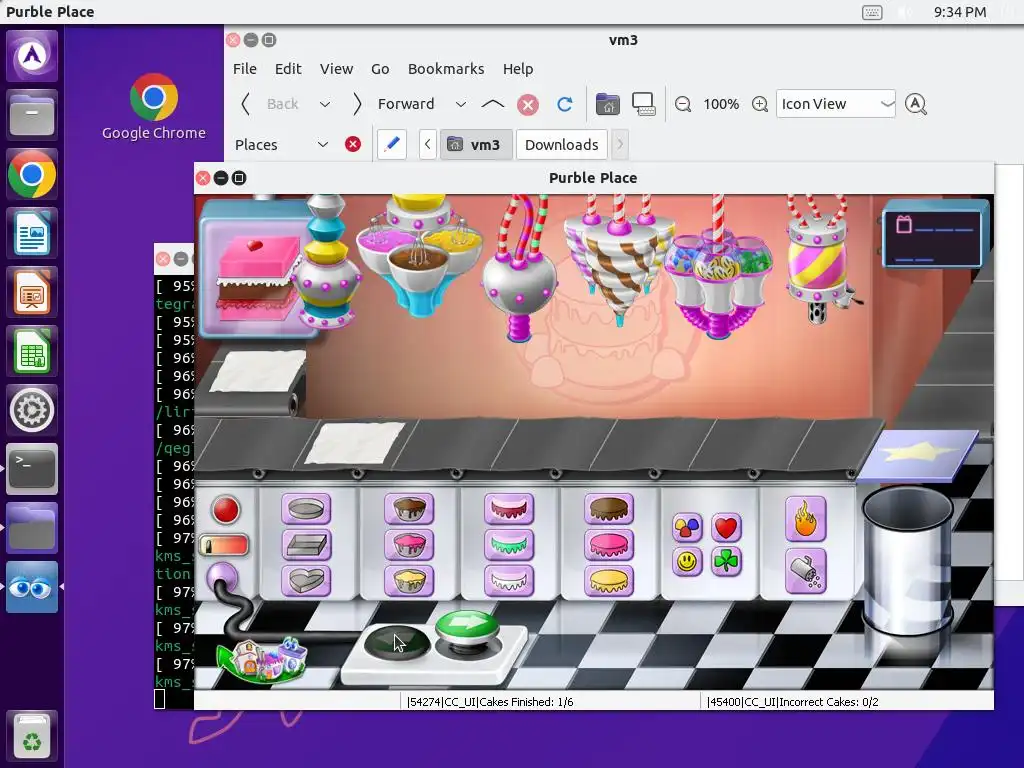Zoom out the file view
The height and width of the screenshot is (768, 1024).
683,104
